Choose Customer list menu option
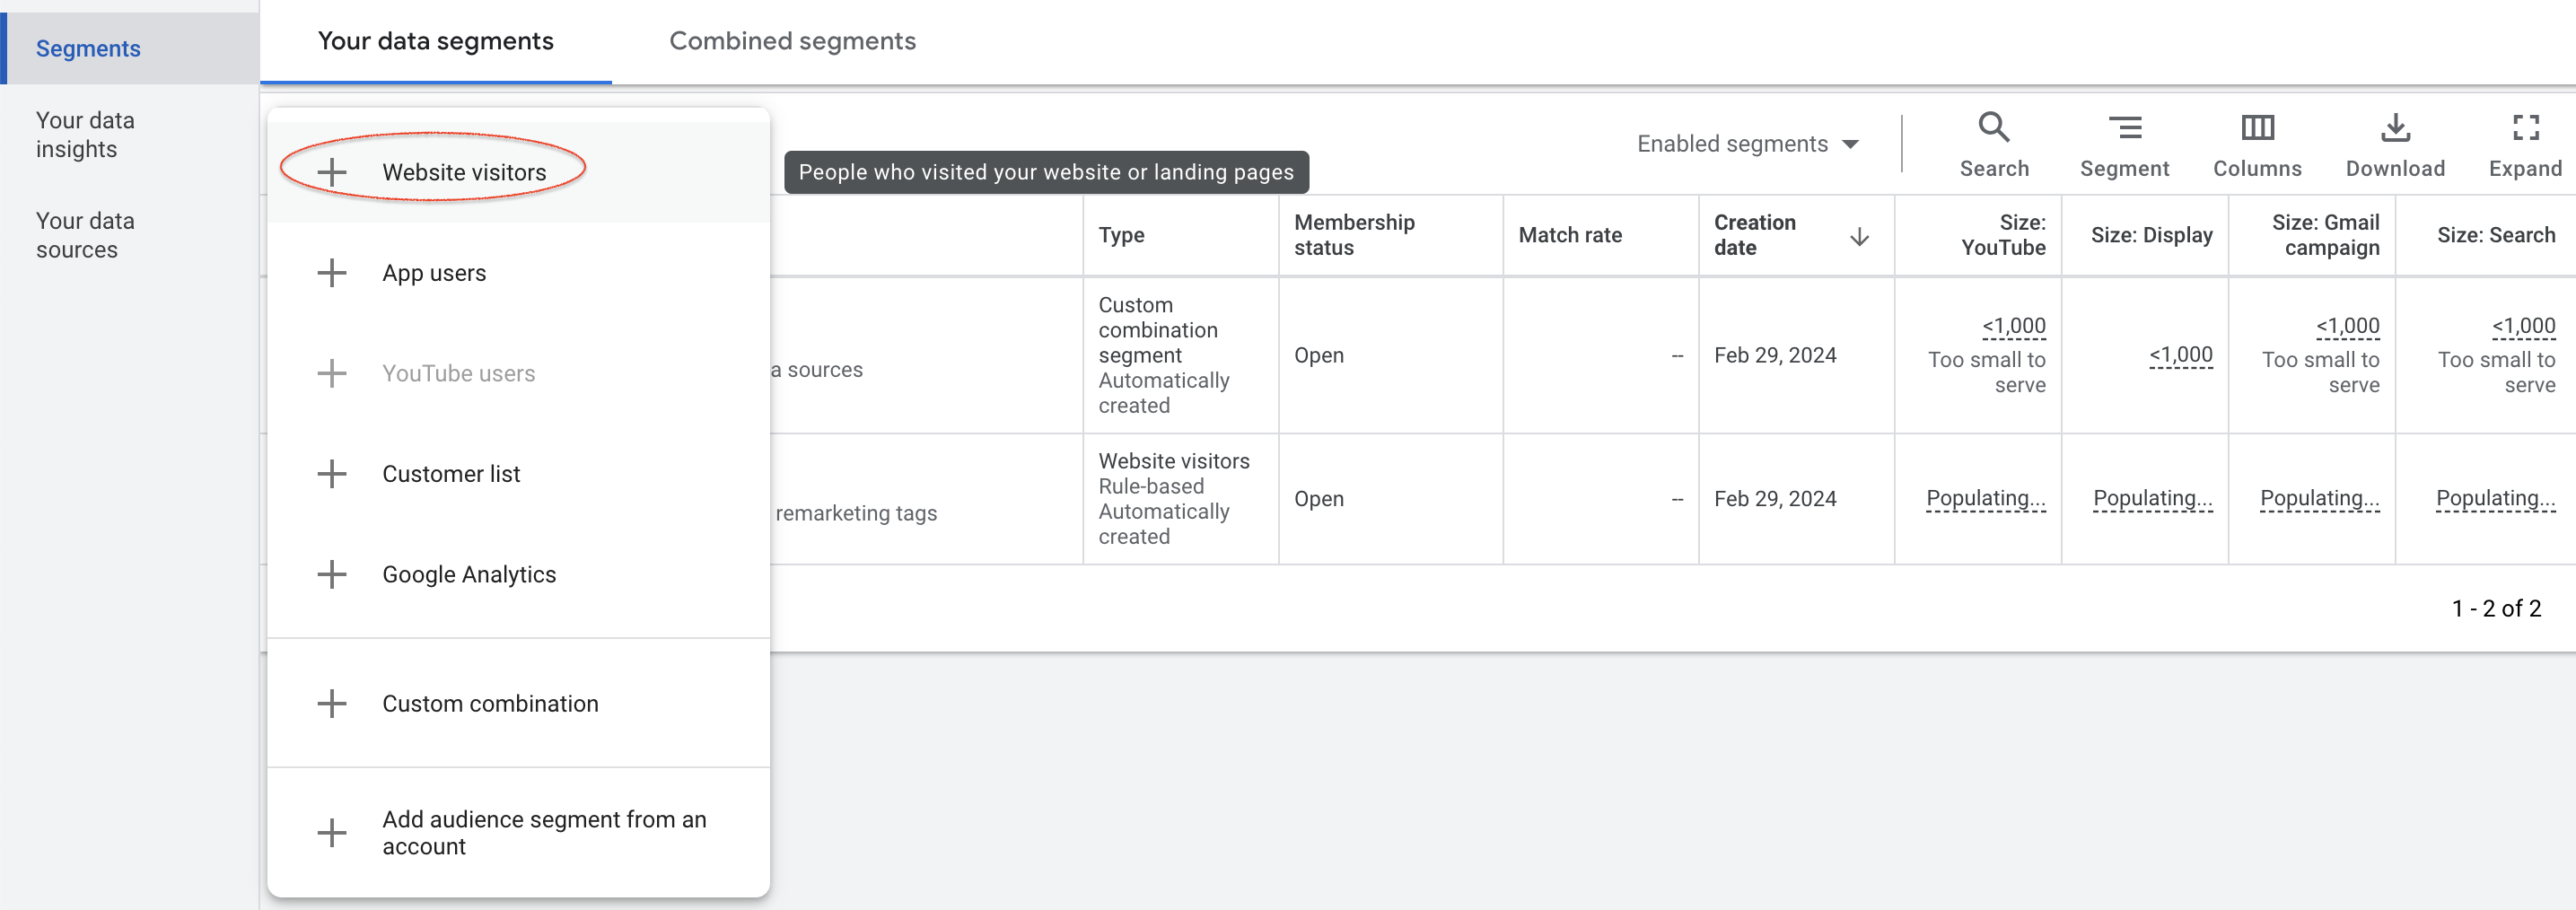2576x910 pixels. tap(518, 474)
